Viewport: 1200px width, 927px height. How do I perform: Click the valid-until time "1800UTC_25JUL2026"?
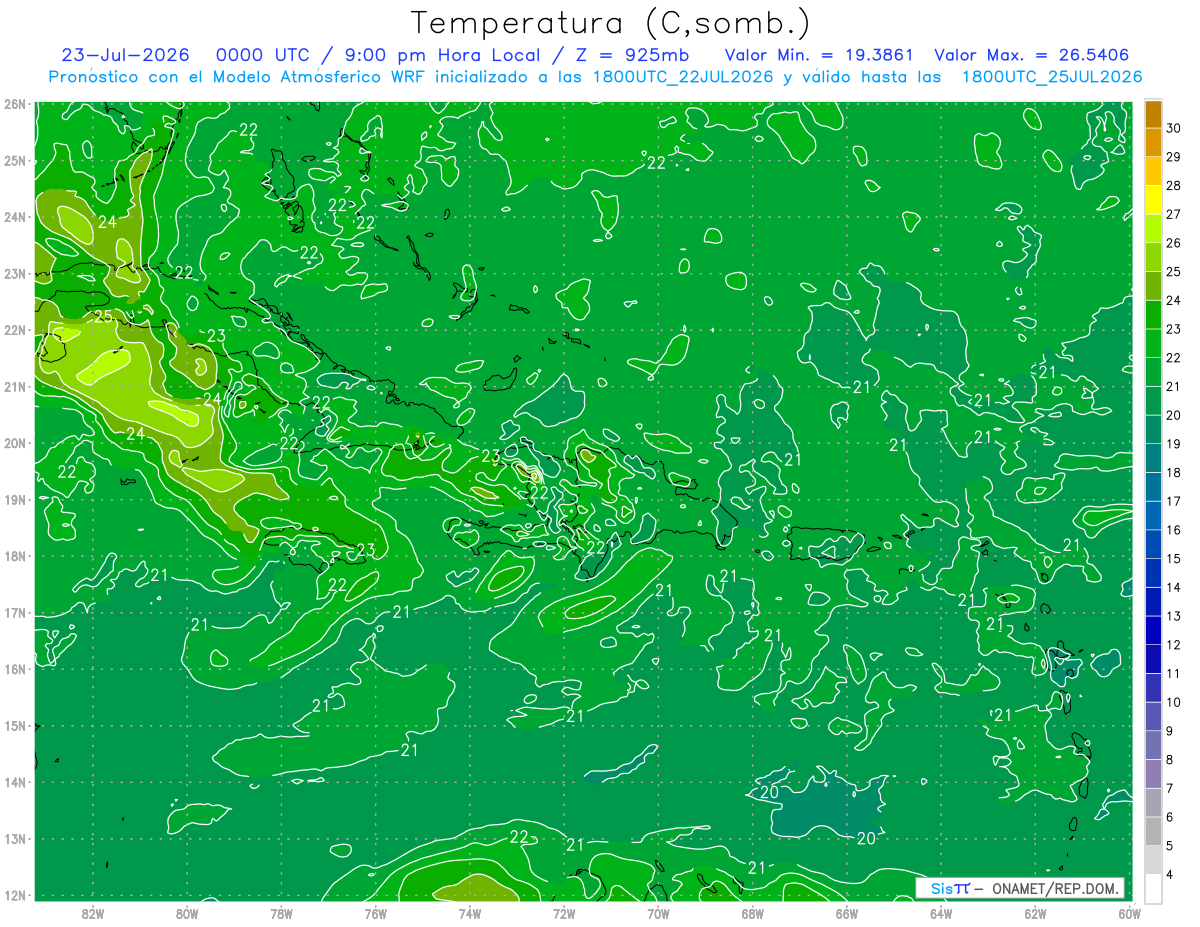pyautogui.click(x=1052, y=77)
